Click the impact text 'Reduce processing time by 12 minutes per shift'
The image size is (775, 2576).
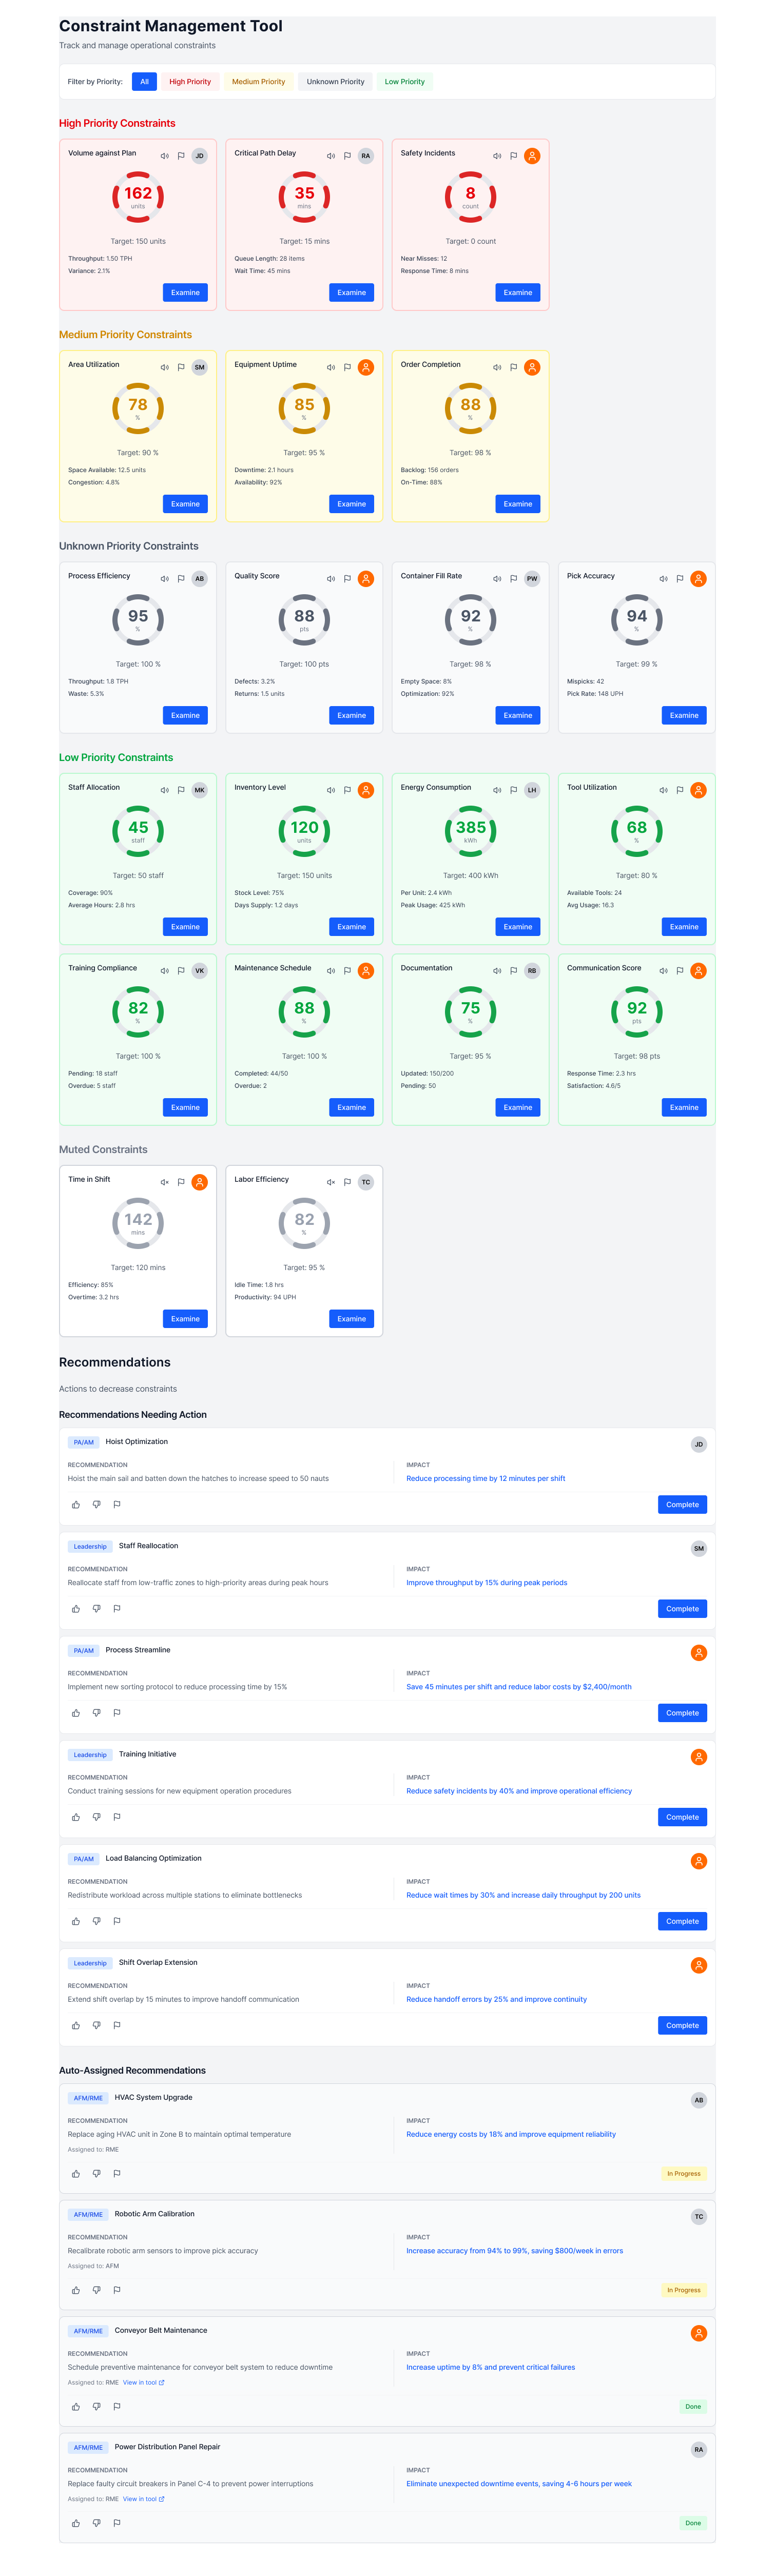pos(486,1479)
